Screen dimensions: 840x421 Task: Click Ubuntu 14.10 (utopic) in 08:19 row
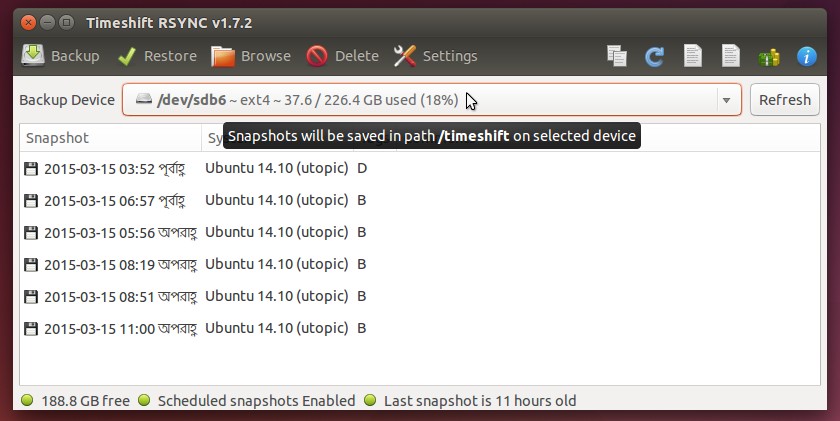(276, 265)
